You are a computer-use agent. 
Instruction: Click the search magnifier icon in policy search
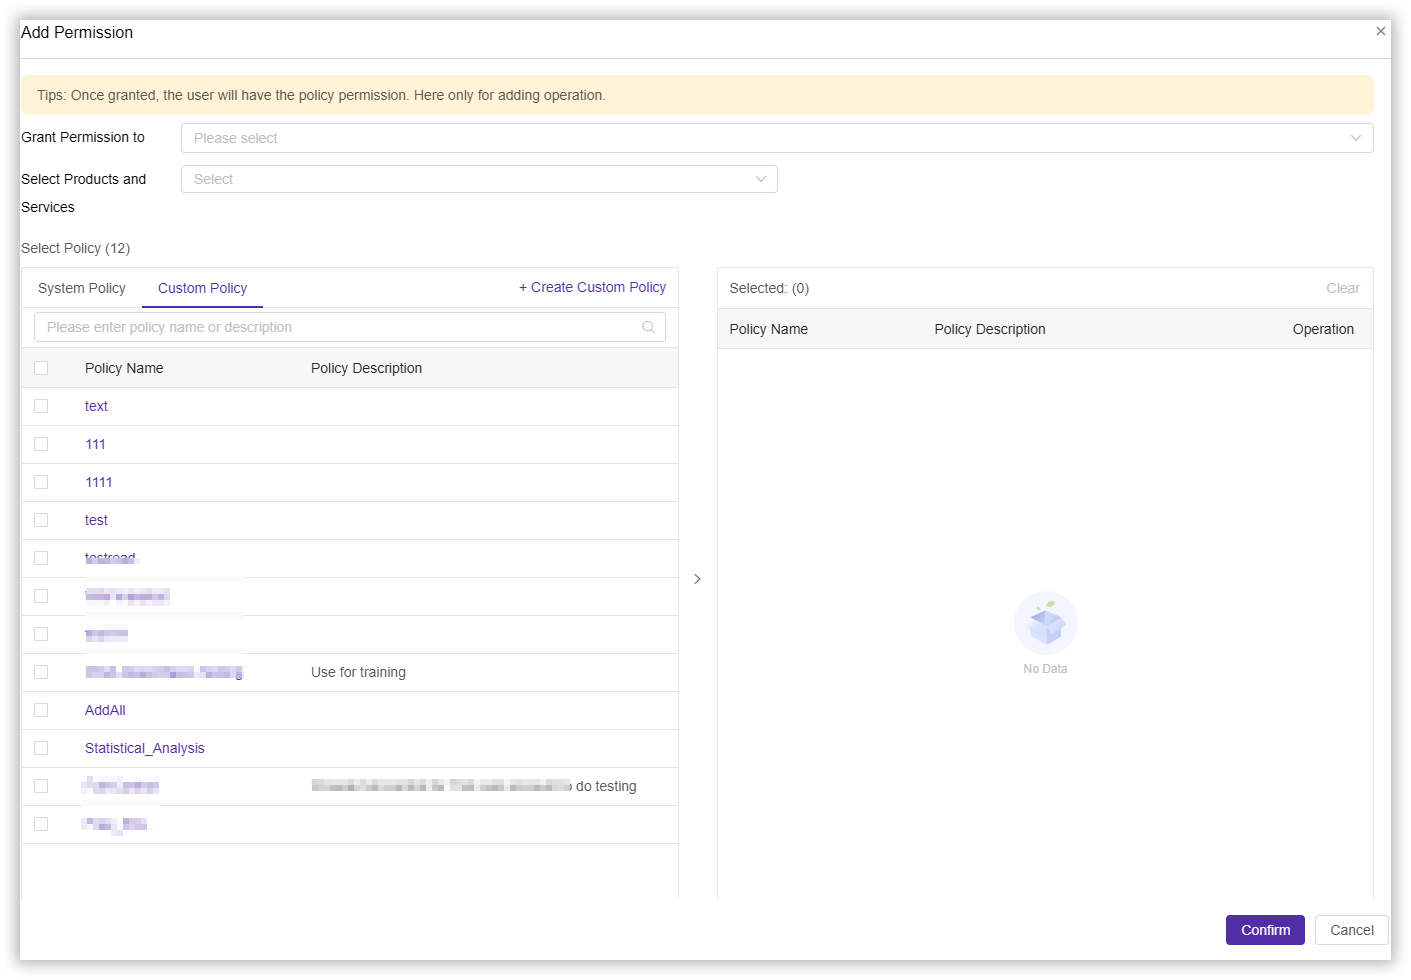[648, 327]
